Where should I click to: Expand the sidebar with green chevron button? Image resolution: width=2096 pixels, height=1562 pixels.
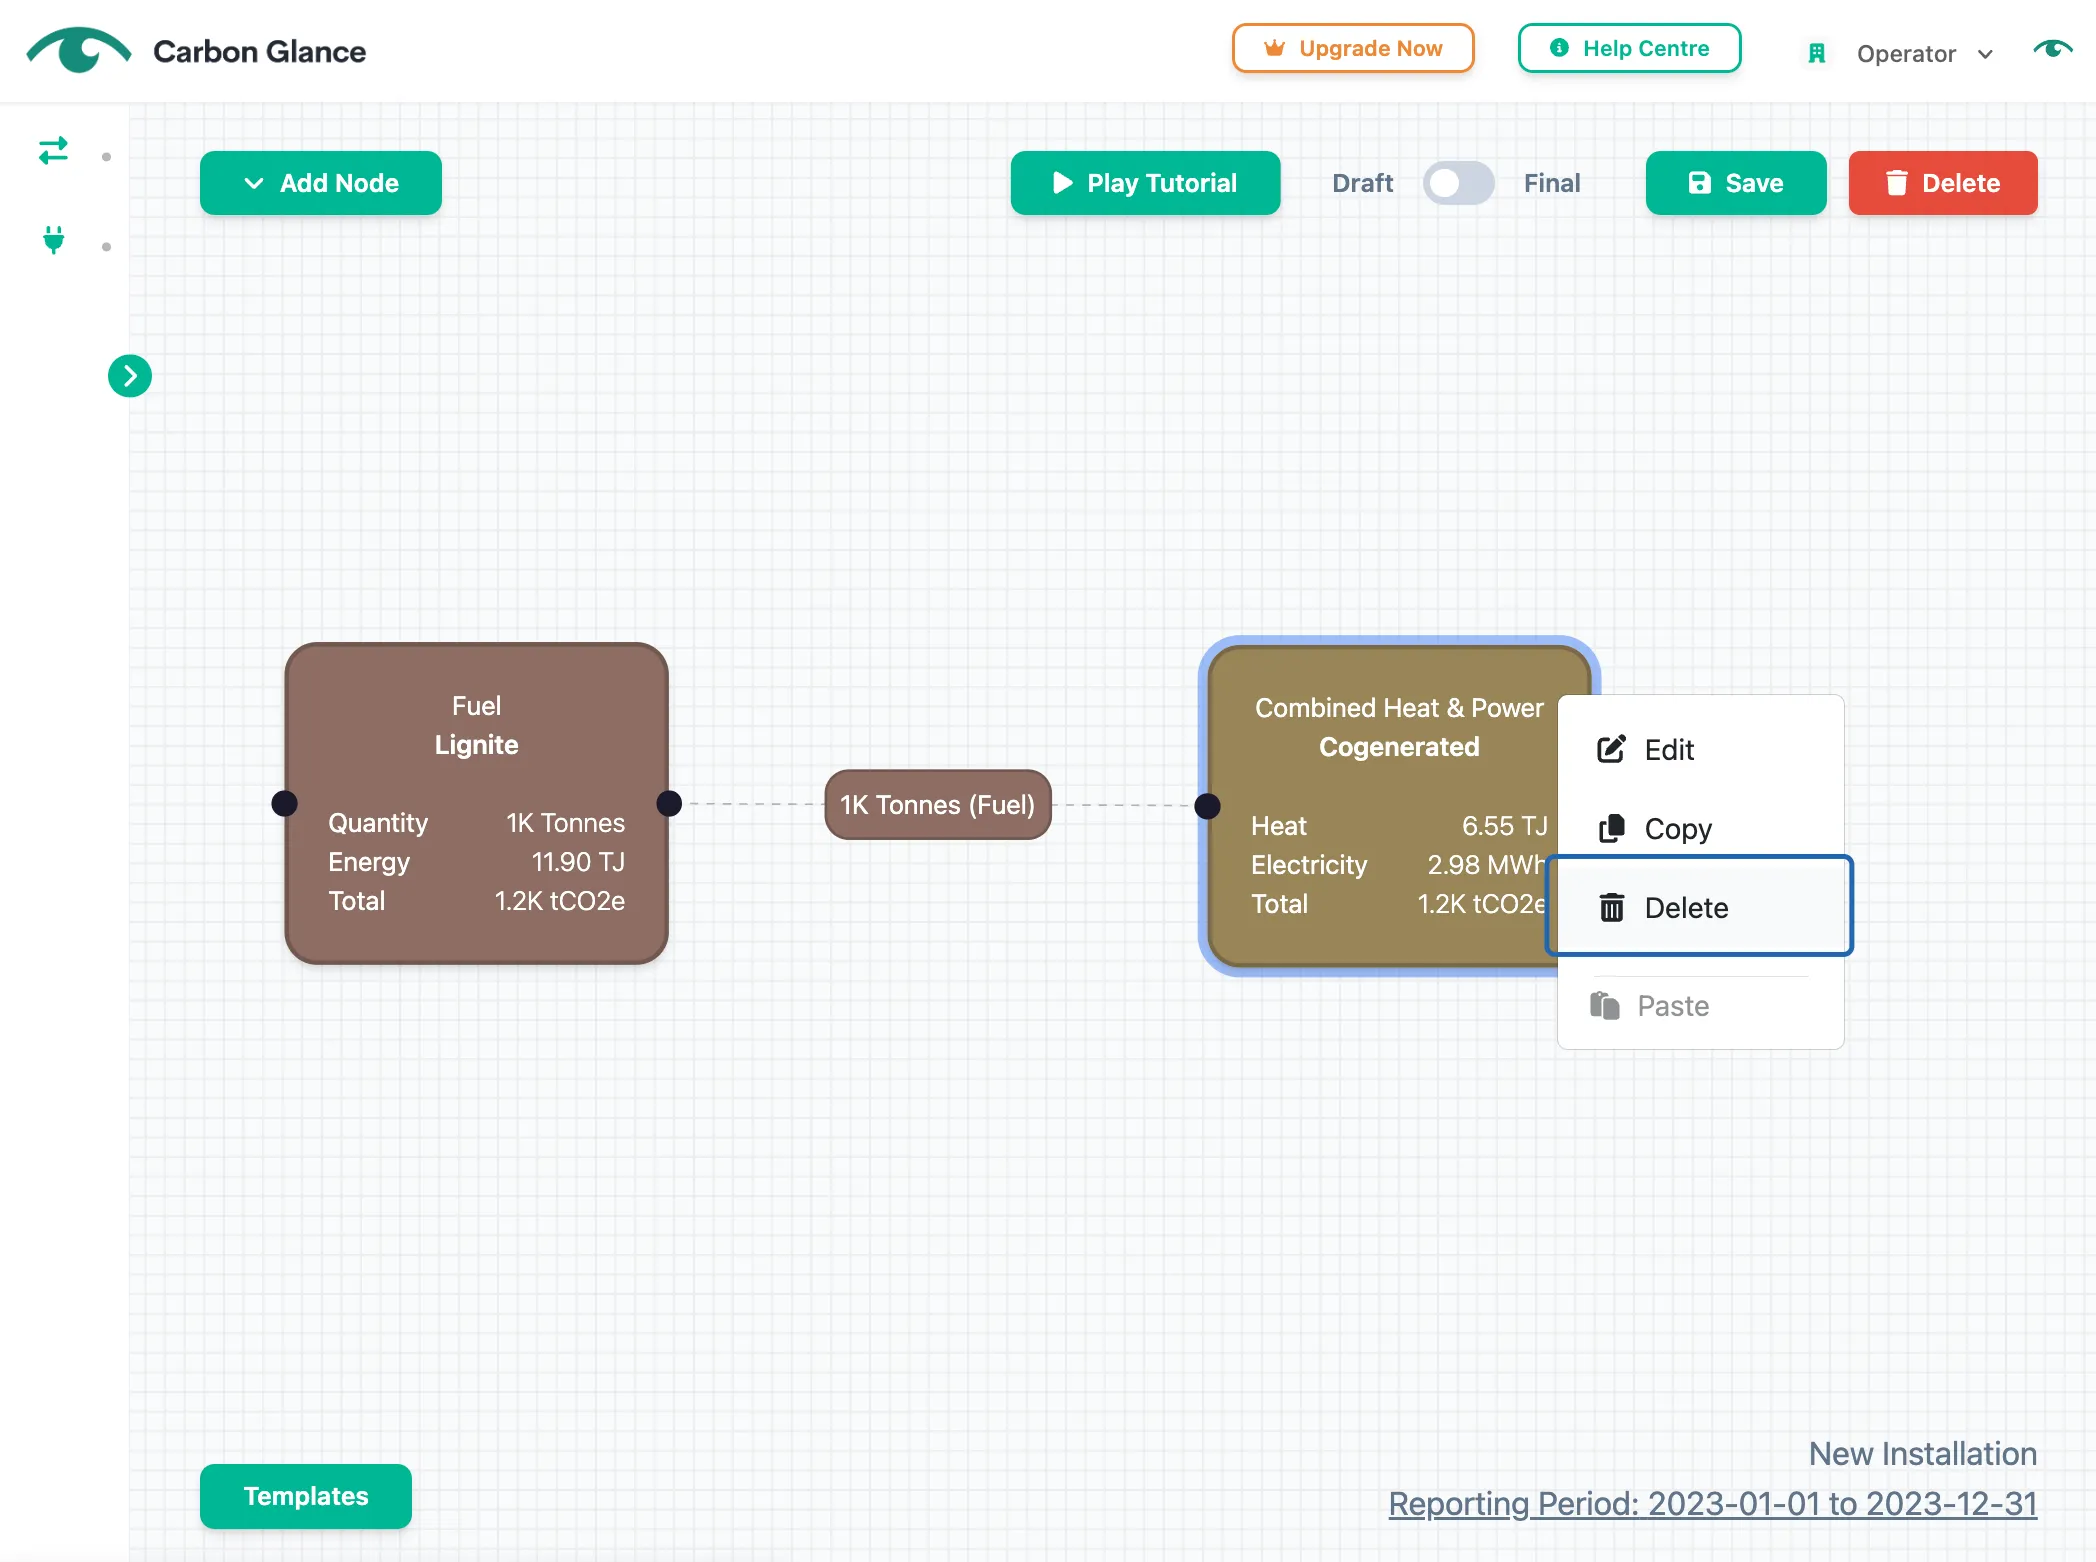coord(130,376)
